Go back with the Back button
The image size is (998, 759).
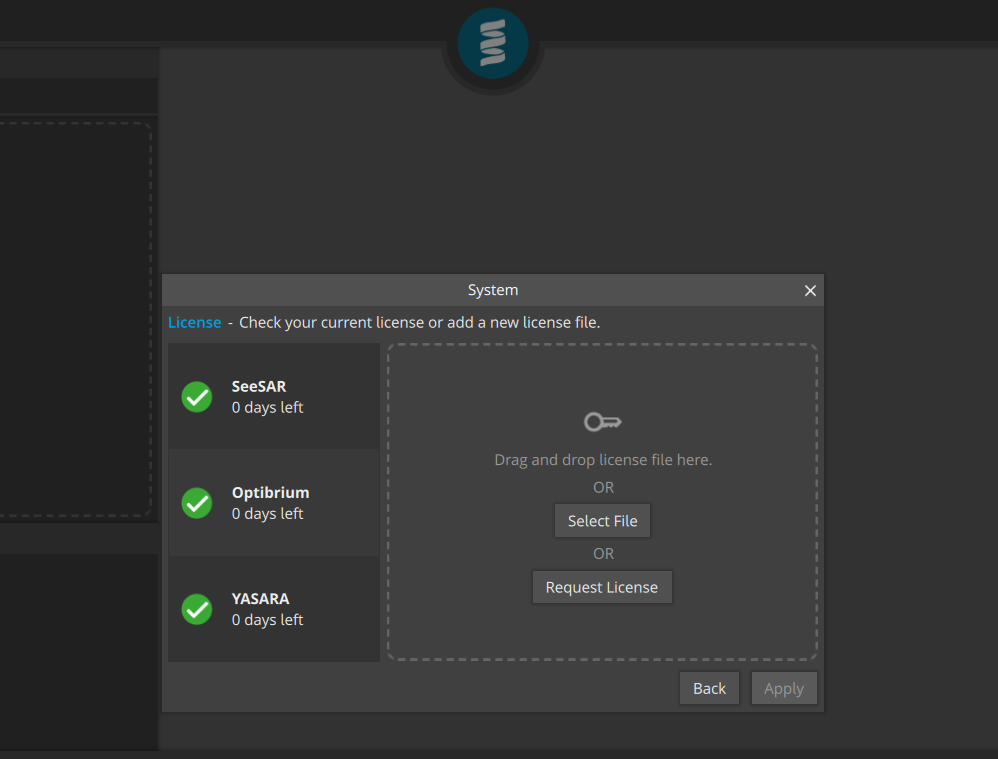click(x=709, y=688)
